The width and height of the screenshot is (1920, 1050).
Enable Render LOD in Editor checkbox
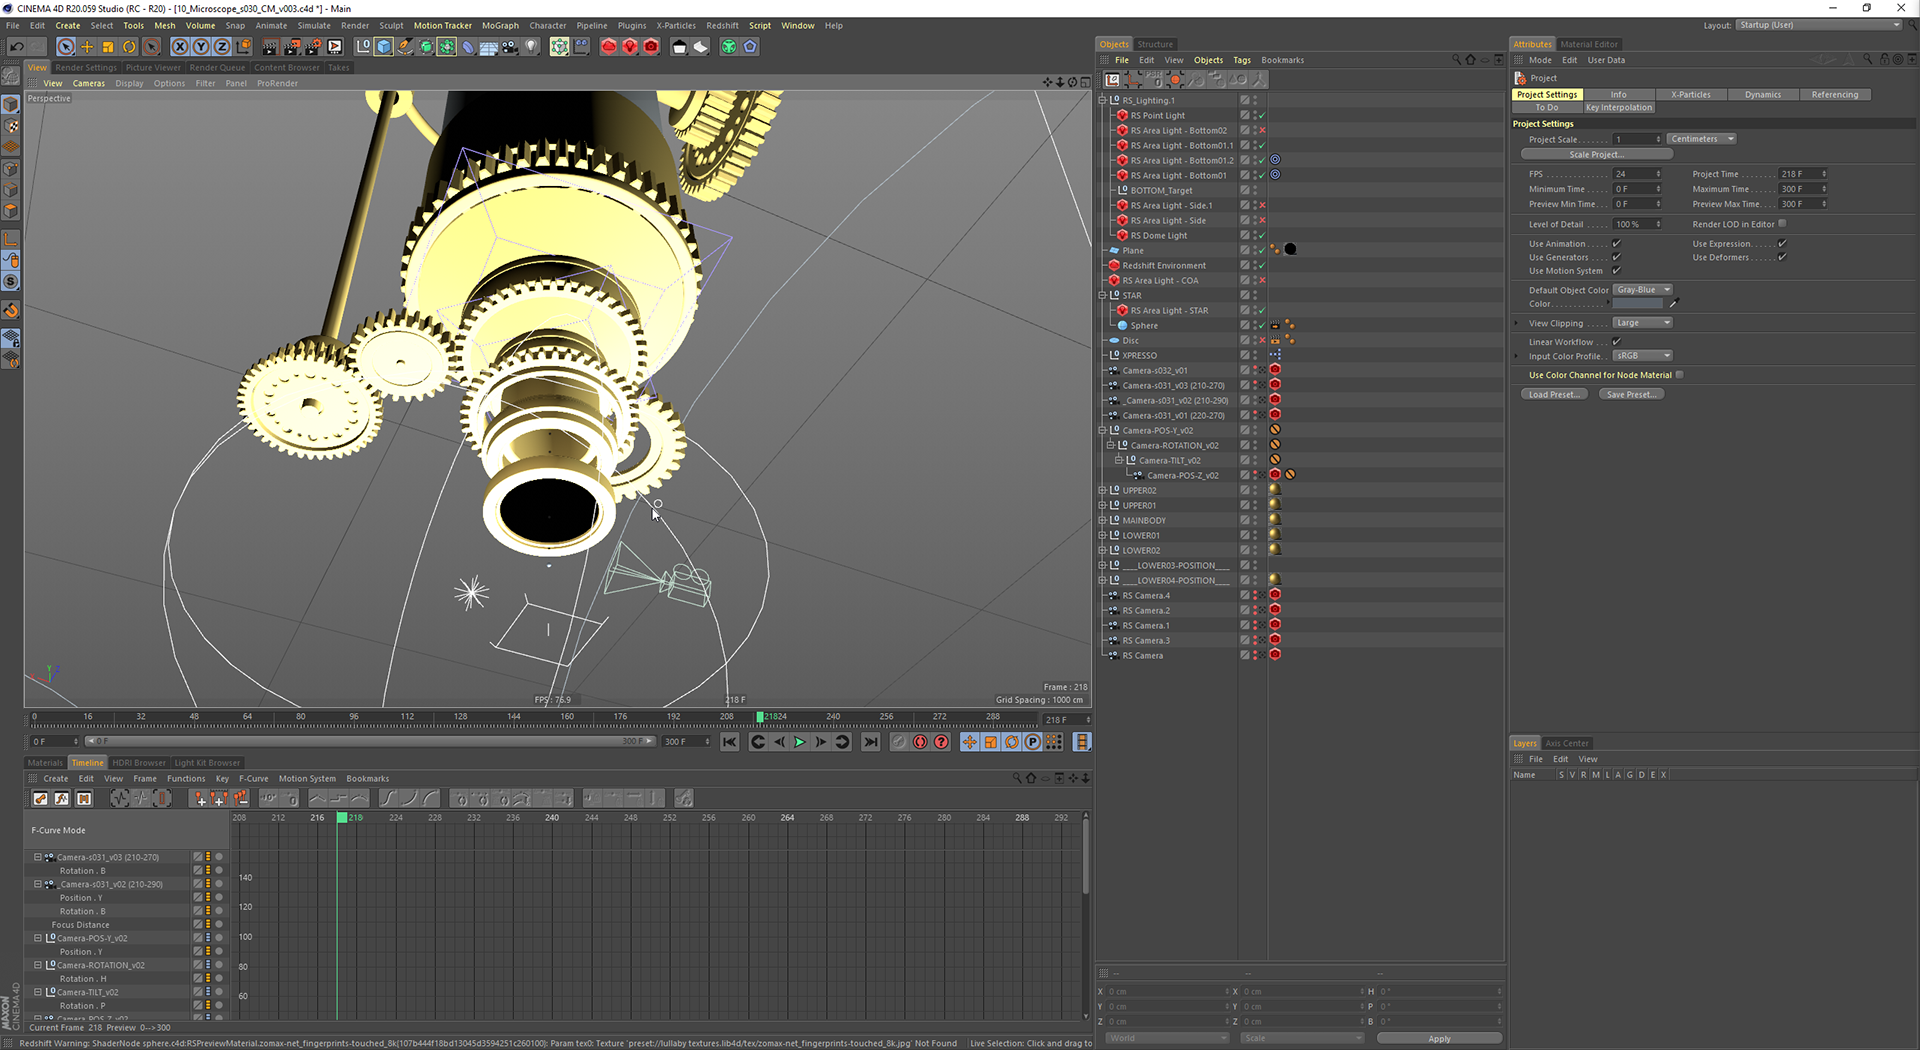(x=1782, y=224)
